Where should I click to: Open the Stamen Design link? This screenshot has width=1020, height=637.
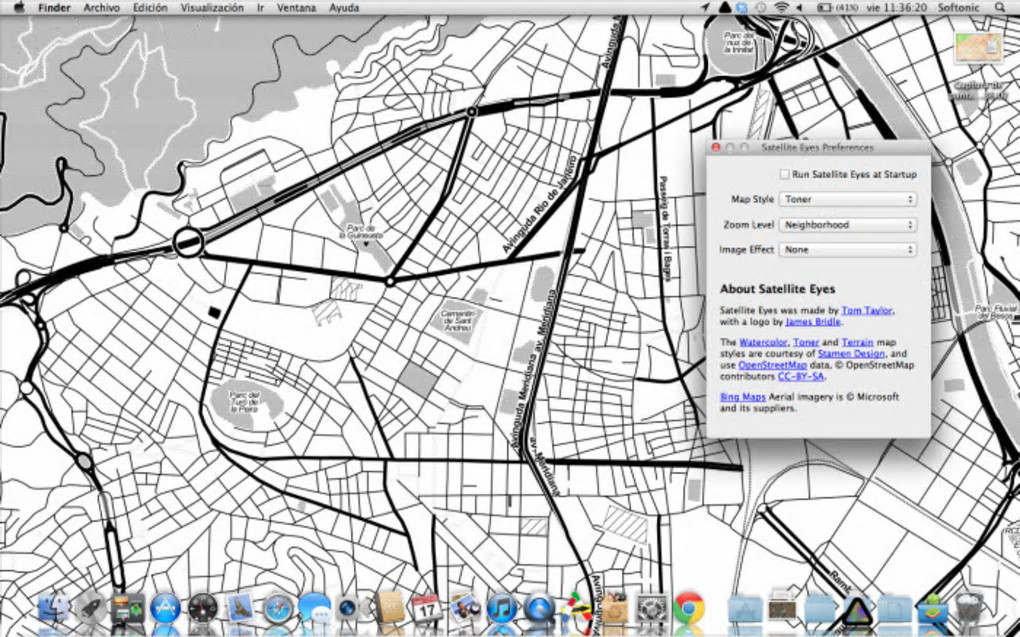(x=851, y=354)
